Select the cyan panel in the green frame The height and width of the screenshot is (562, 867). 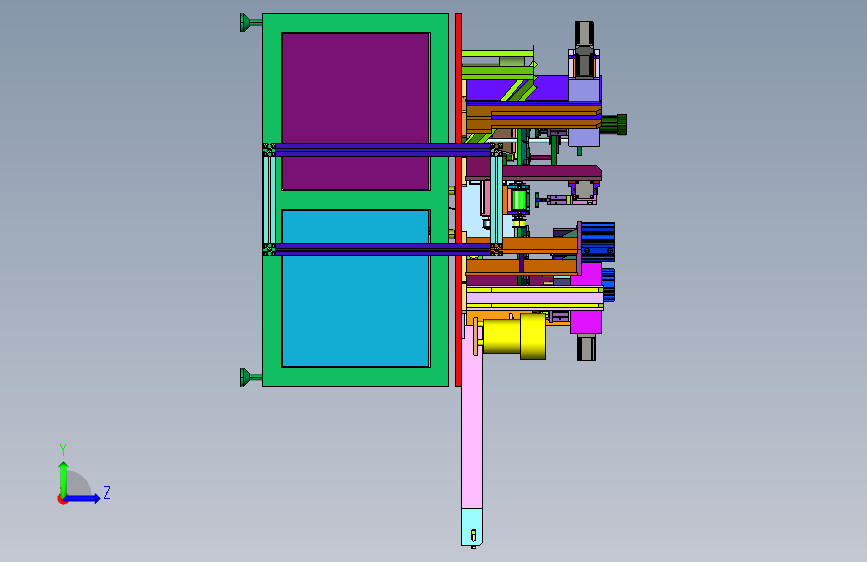coord(356,288)
